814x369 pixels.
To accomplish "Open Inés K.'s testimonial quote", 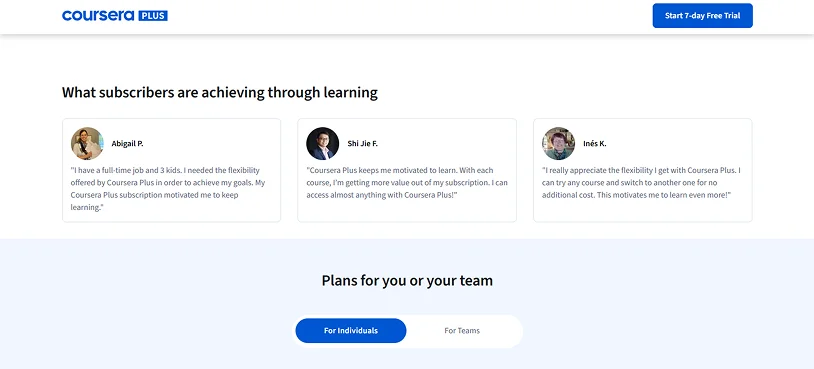I will pyautogui.click(x=642, y=183).
